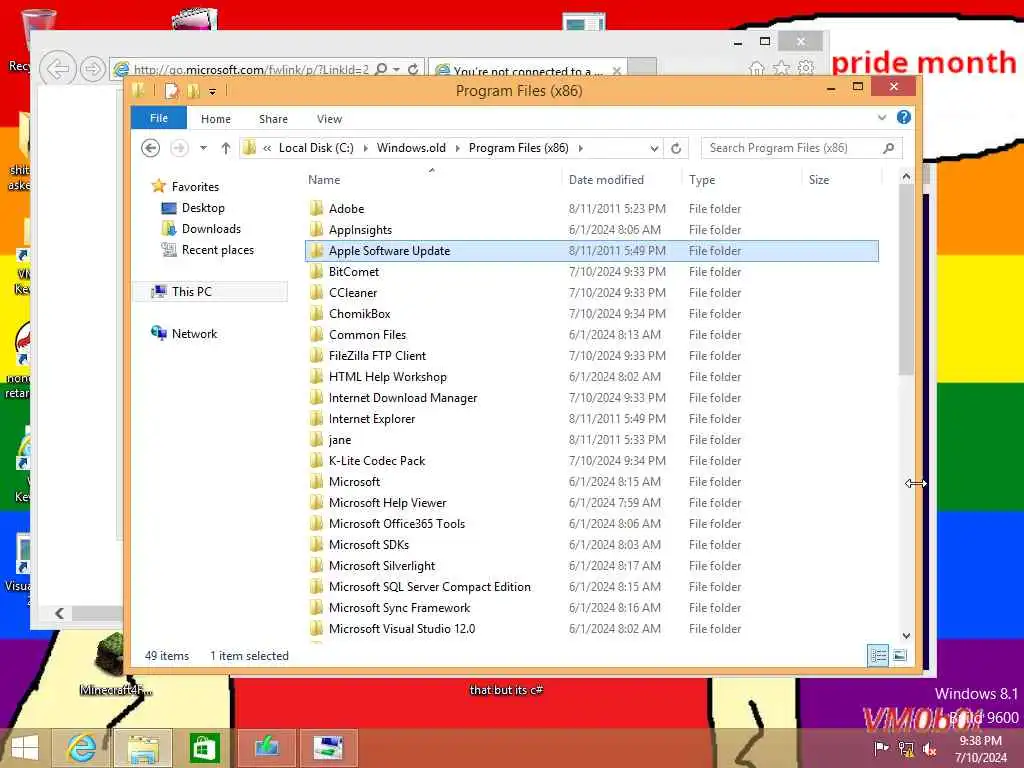Click the search magnifier icon in Explorer
The height and width of the screenshot is (768, 1024).
(x=888, y=148)
